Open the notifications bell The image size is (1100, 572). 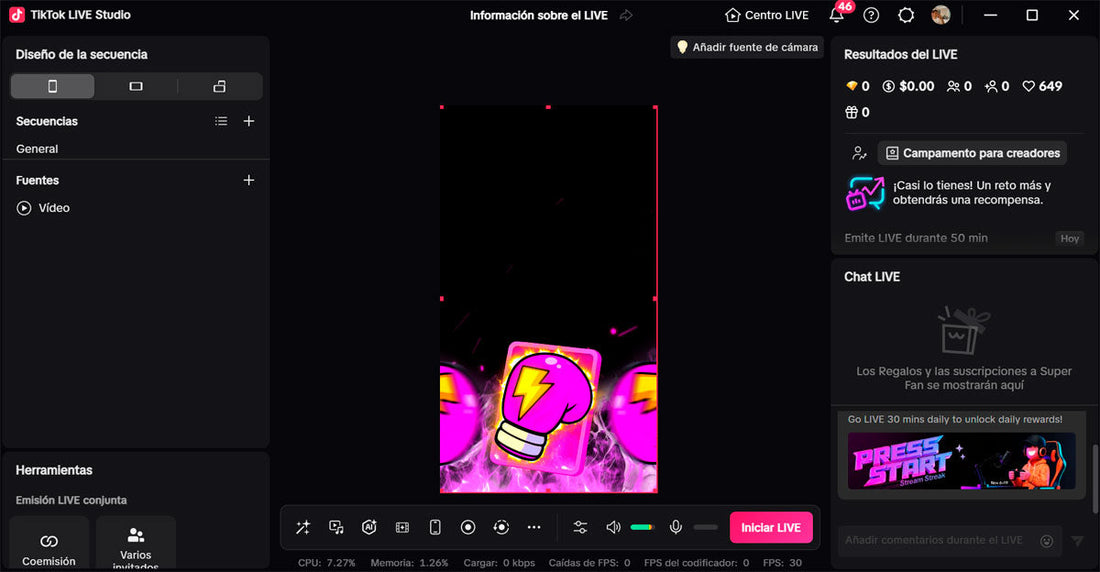[x=836, y=15]
